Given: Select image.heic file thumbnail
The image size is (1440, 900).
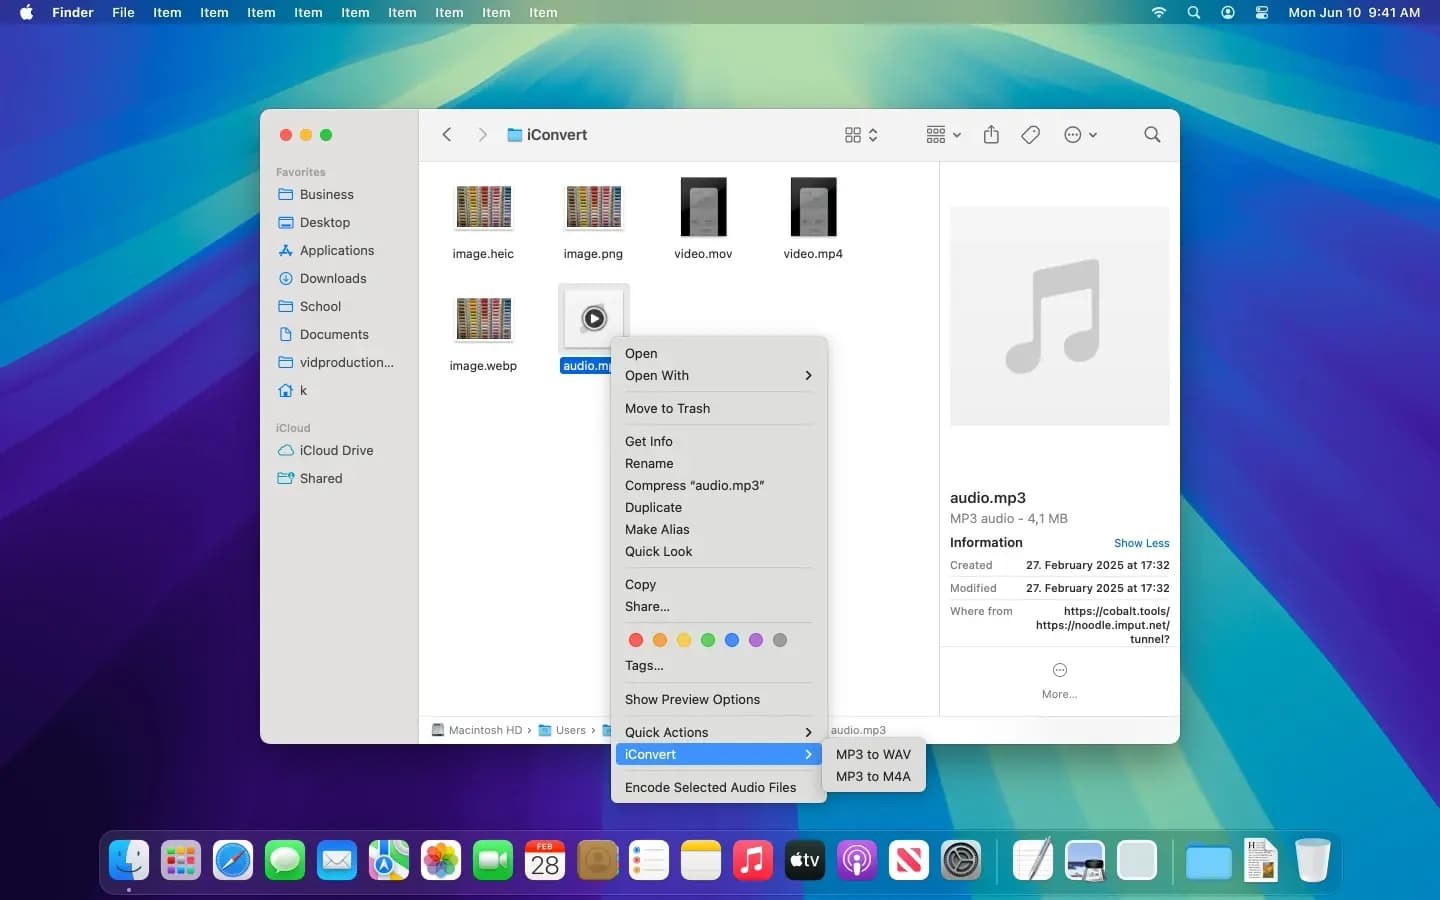Looking at the screenshot, I should 484,208.
